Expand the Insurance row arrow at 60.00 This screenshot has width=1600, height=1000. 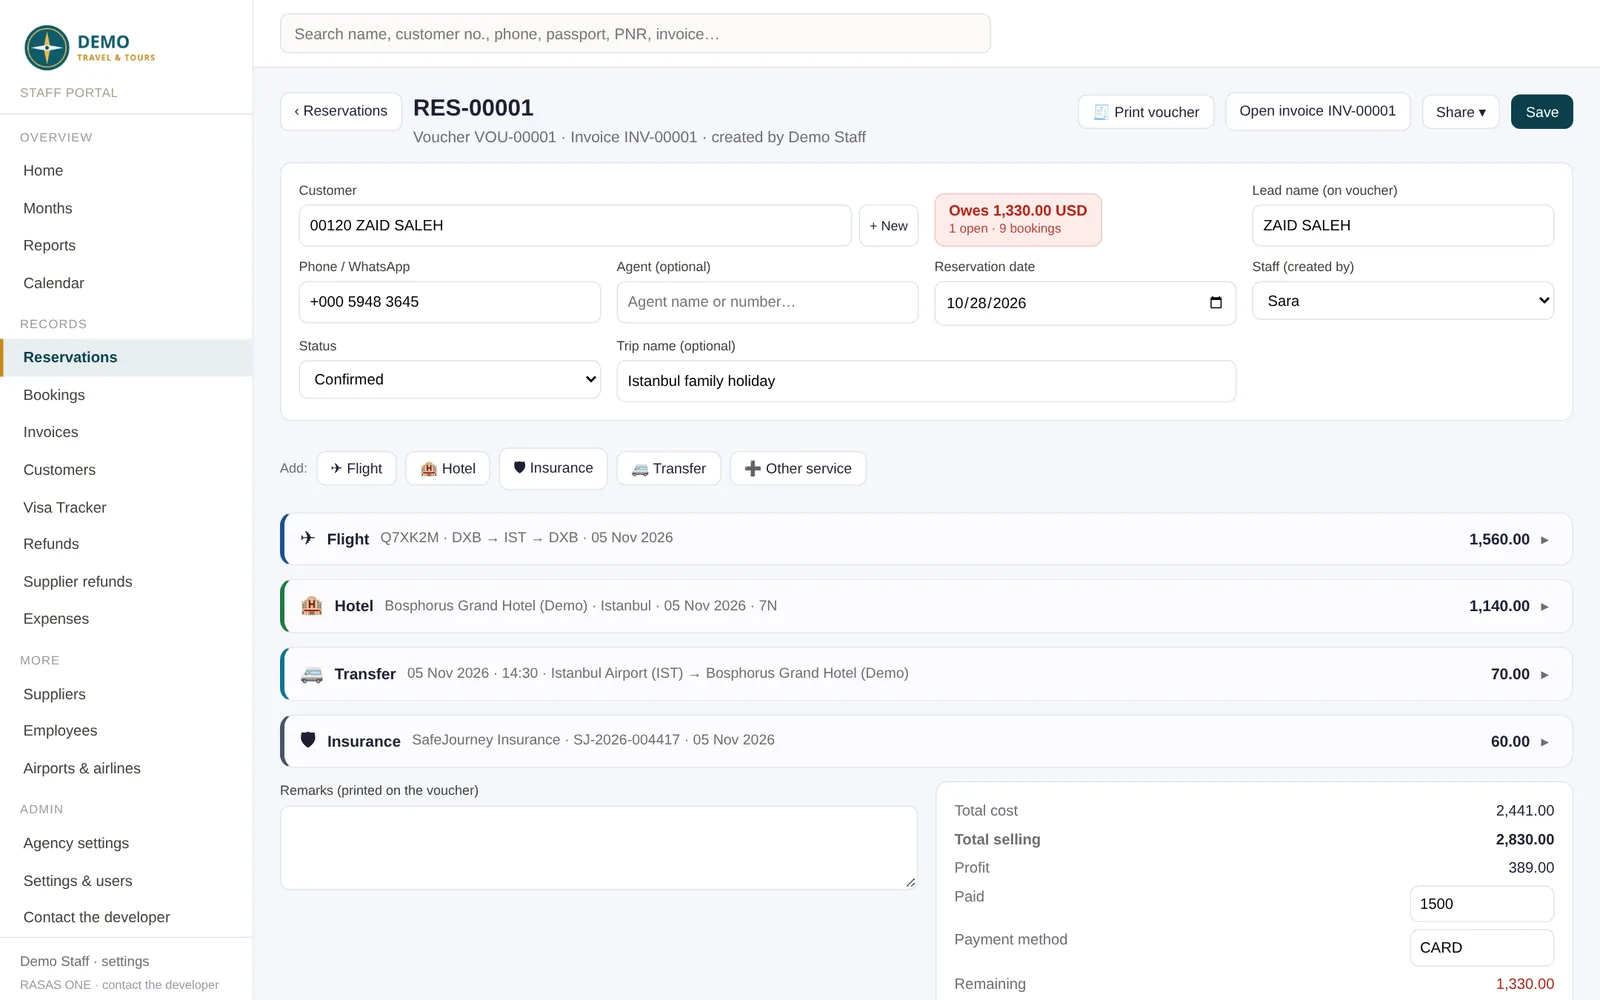coord(1544,742)
